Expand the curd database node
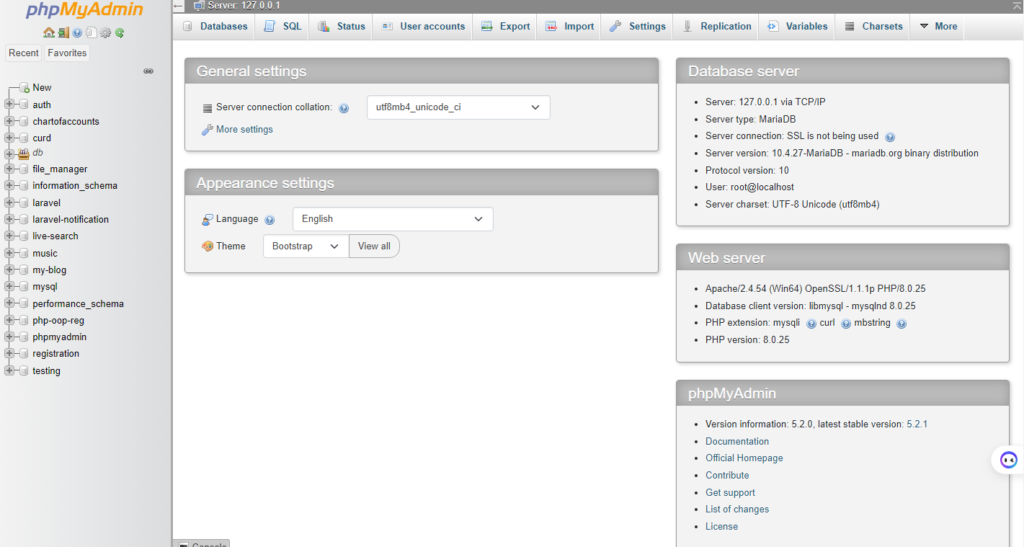Screen dimensions: 1024x547 (9, 138)
